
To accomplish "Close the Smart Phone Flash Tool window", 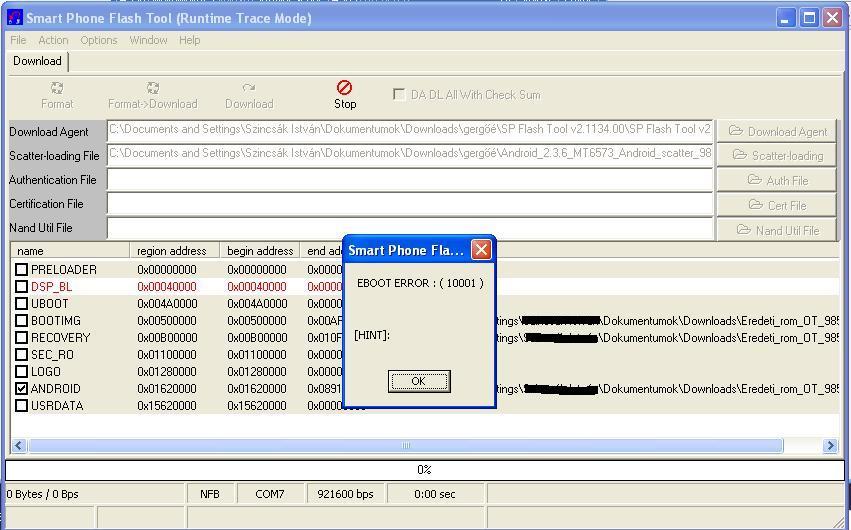I will point(833,18).
